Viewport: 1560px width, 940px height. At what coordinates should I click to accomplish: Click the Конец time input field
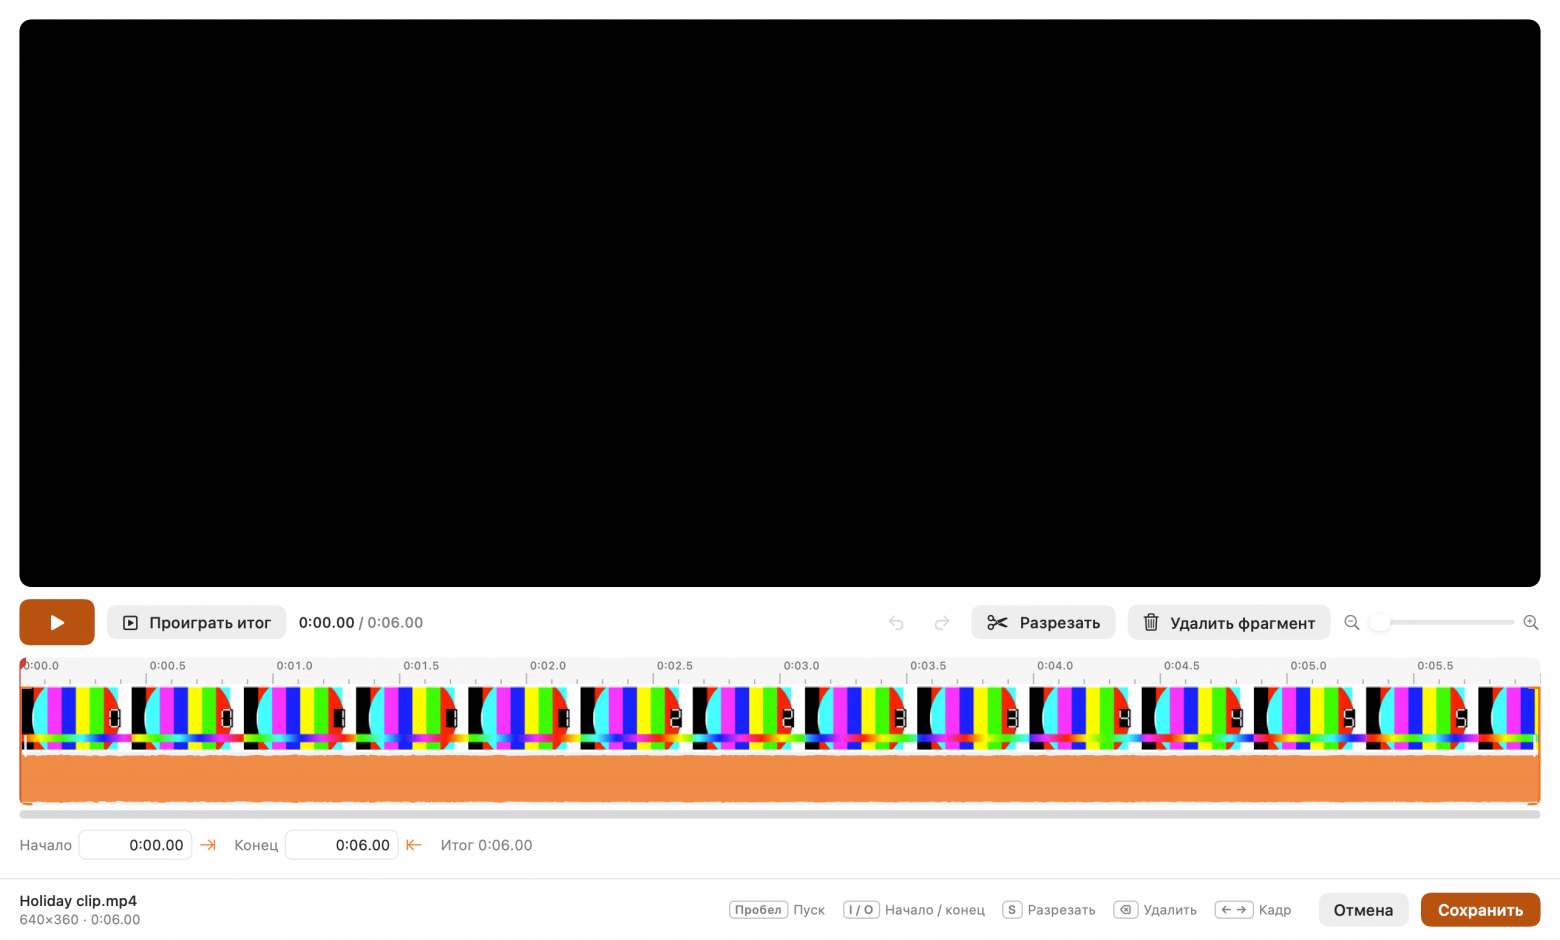342,845
